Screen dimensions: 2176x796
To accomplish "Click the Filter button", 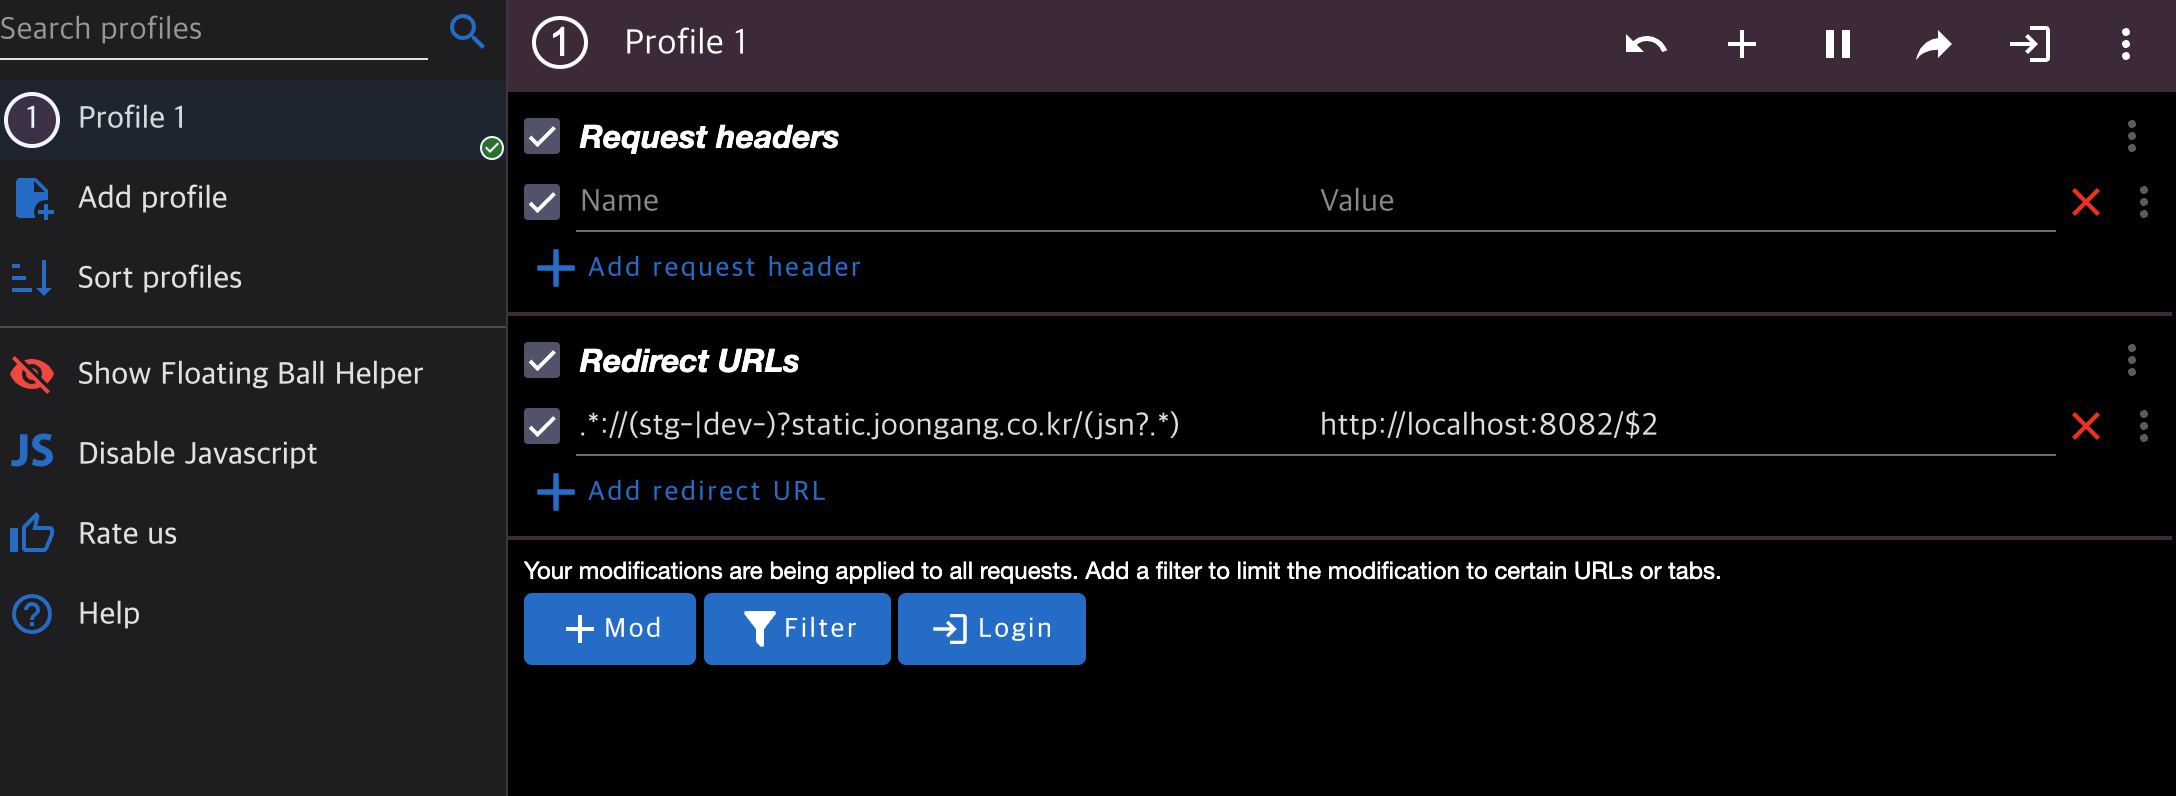I will click(797, 628).
